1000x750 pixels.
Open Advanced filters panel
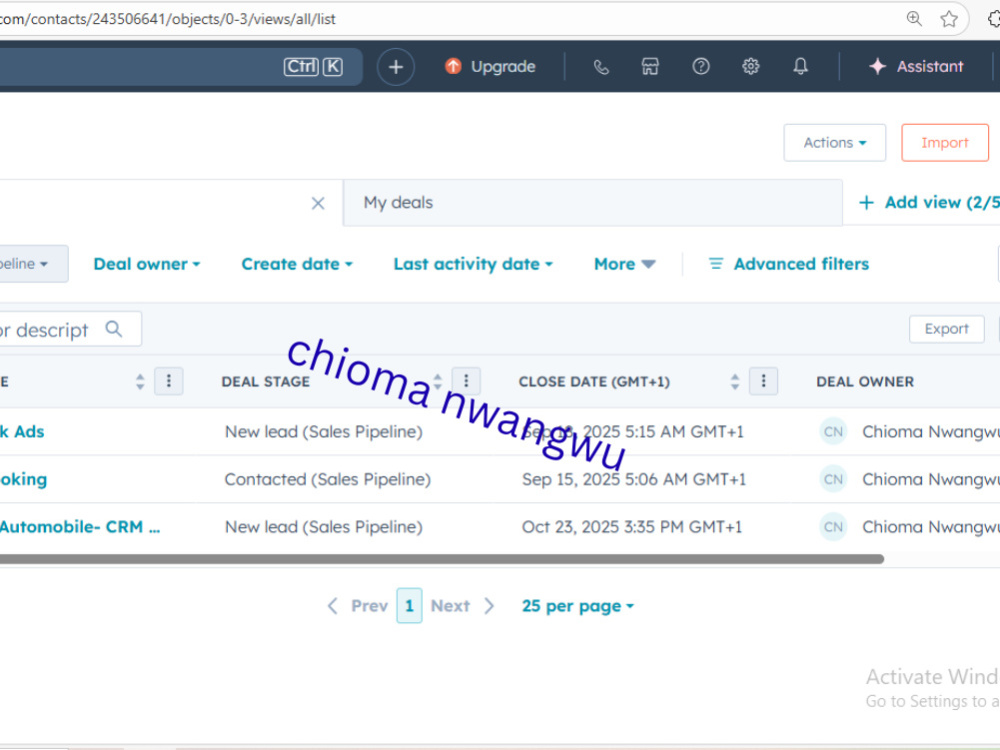789,264
